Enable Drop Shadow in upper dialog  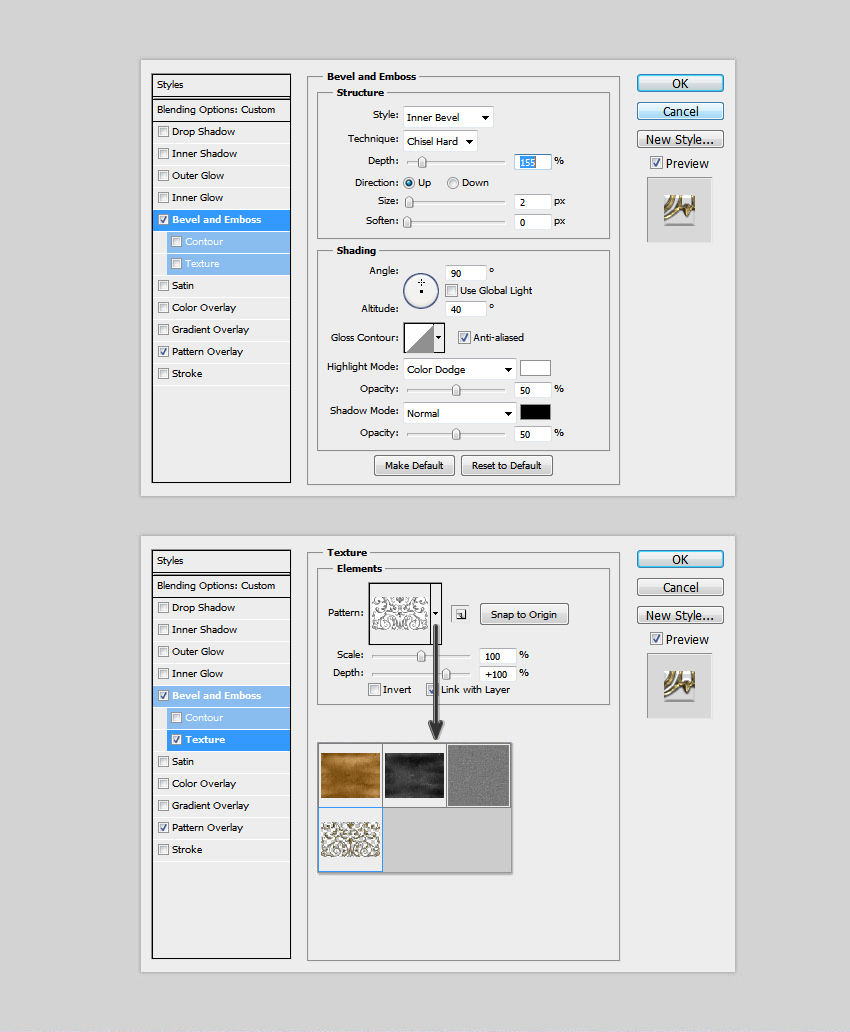click(163, 132)
